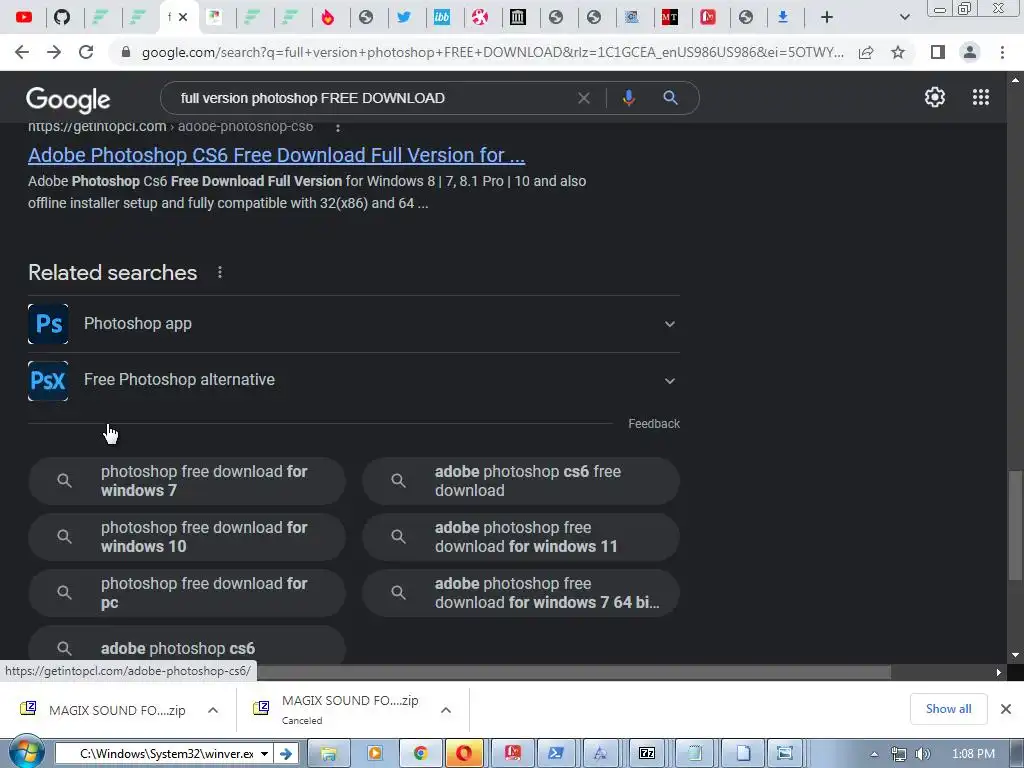Go to the Google homepage logo
The width and height of the screenshot is (1024, 768).
click(68, 99)
